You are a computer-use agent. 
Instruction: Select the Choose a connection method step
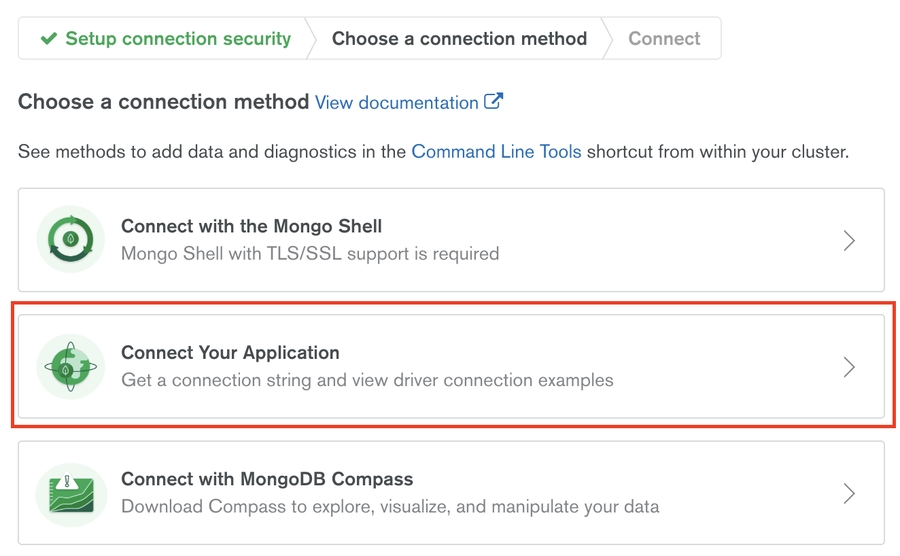point(459,39)
